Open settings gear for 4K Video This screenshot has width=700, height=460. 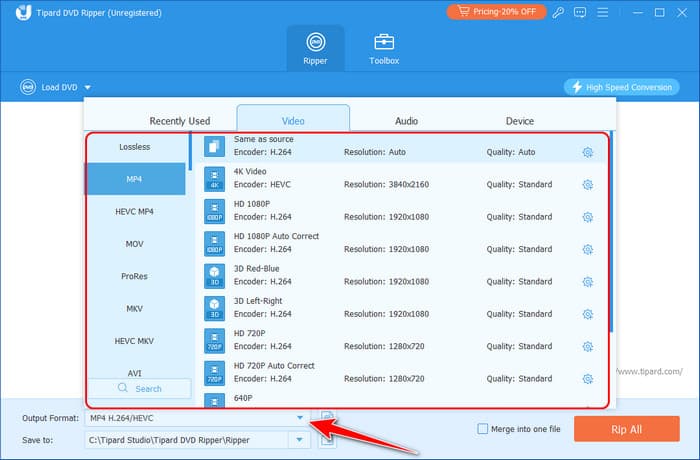coord(588,185)
